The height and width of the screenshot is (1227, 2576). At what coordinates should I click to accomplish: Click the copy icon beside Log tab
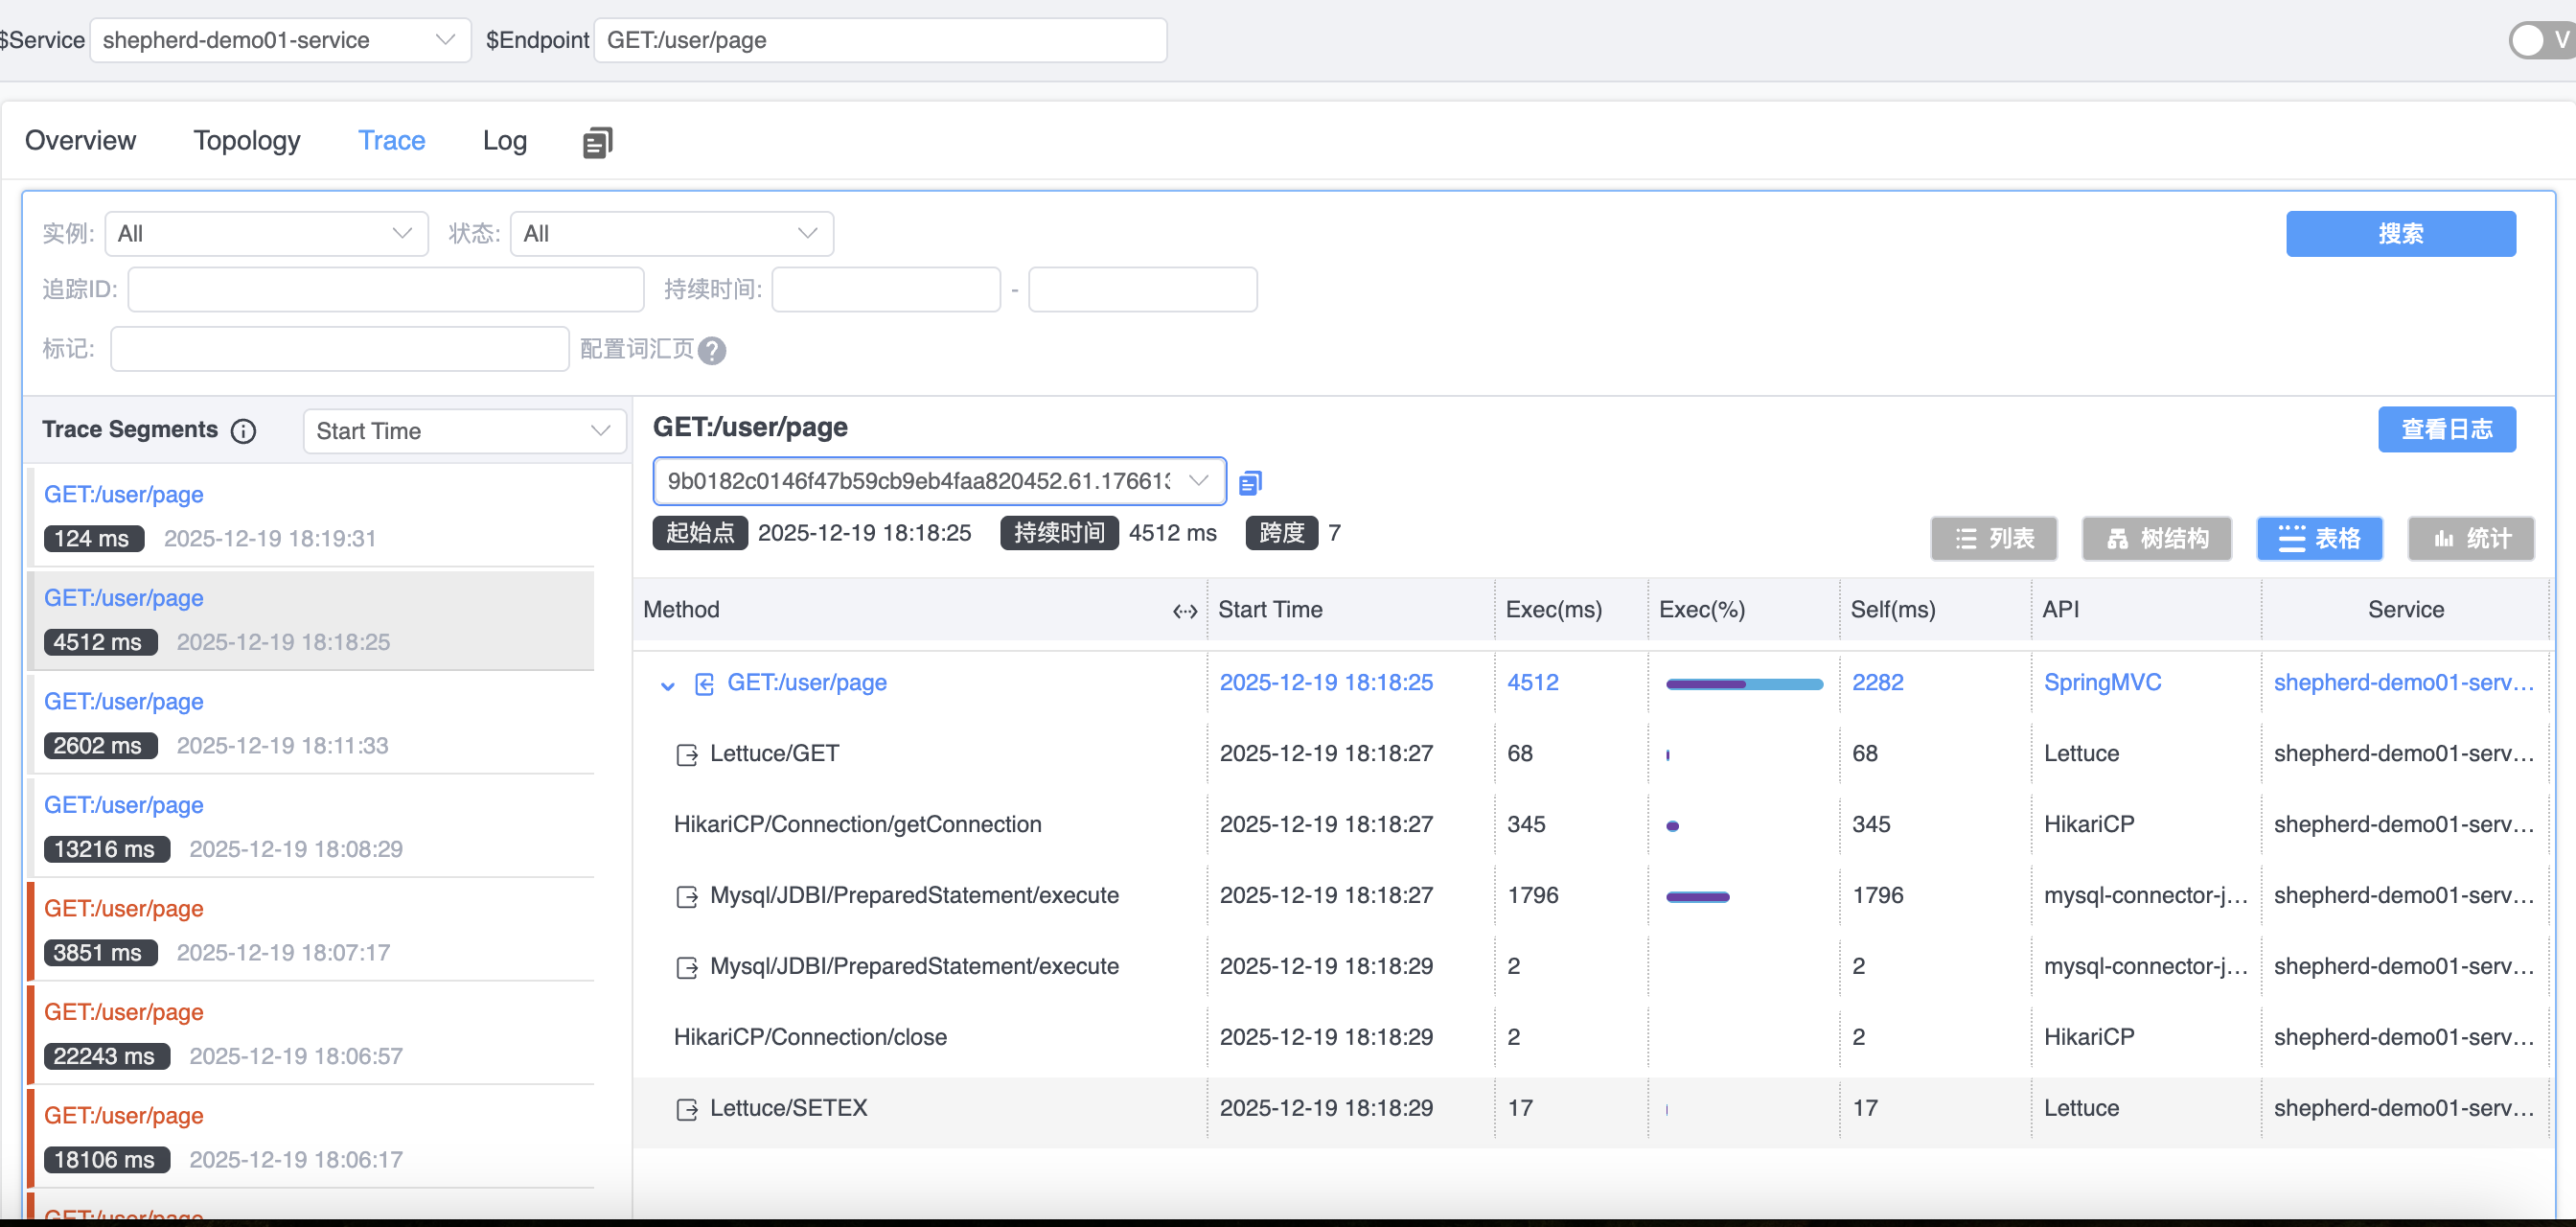[597, 142]
